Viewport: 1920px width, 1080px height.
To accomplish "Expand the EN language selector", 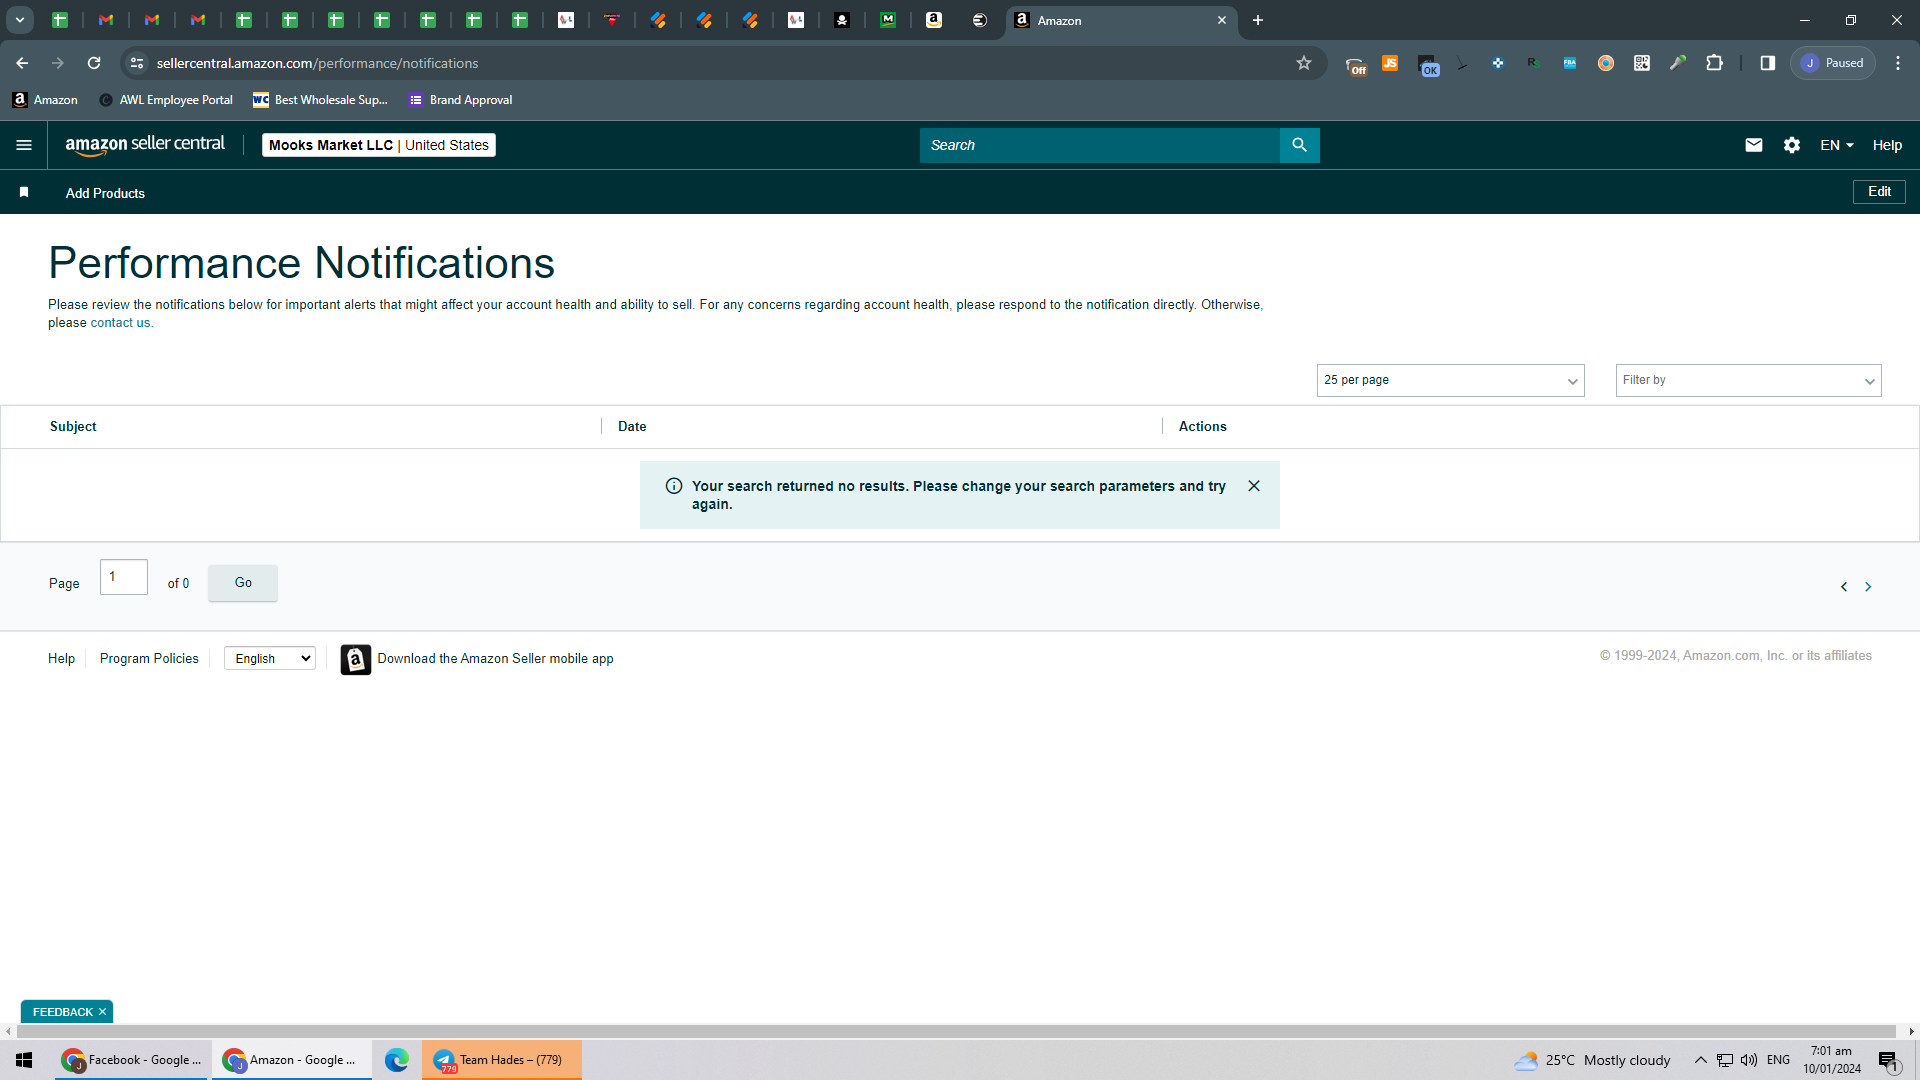I will point(1836,145).
